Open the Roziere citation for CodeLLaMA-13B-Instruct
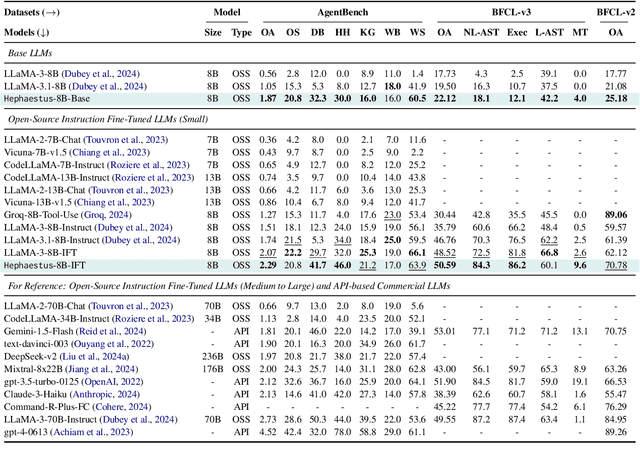The width and height of the screenshot is (640, 459). (x=153, y=177)
